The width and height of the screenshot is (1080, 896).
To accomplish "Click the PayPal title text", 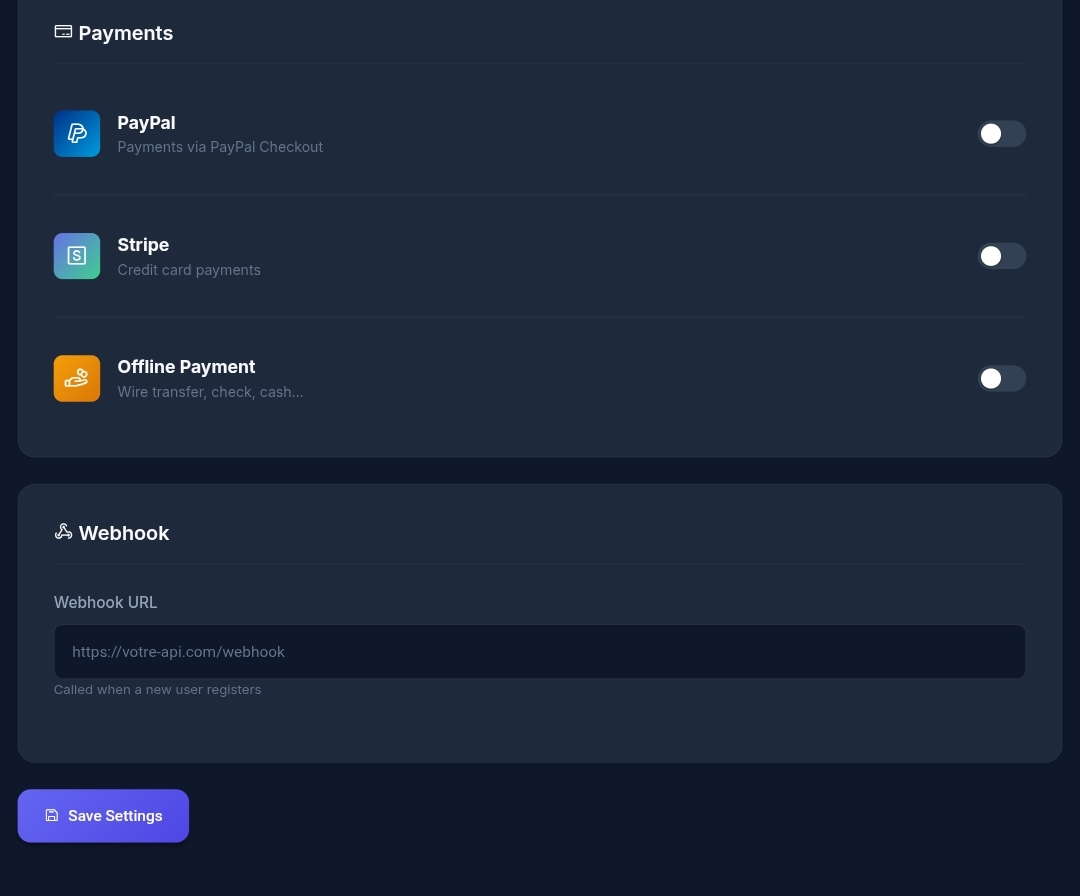I will tap(147, 123).
